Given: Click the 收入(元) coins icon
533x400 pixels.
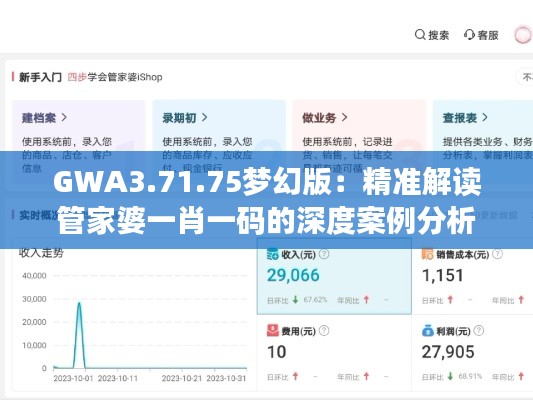Looking at the screenshot, I should coord(273,254).
